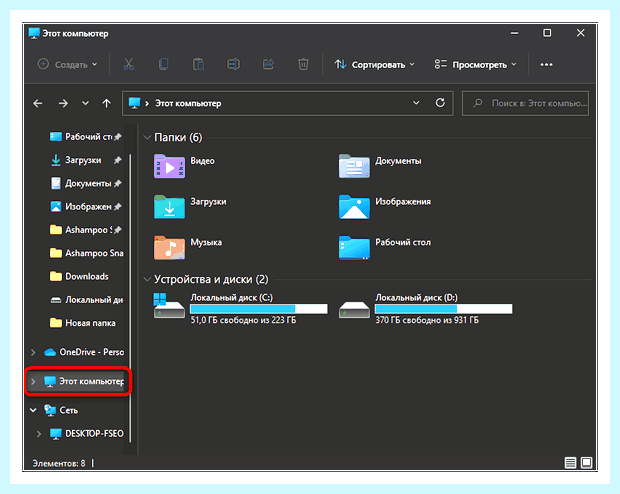Expand the OneDrive tree node
620x494 pixels.
click(33, 352)
